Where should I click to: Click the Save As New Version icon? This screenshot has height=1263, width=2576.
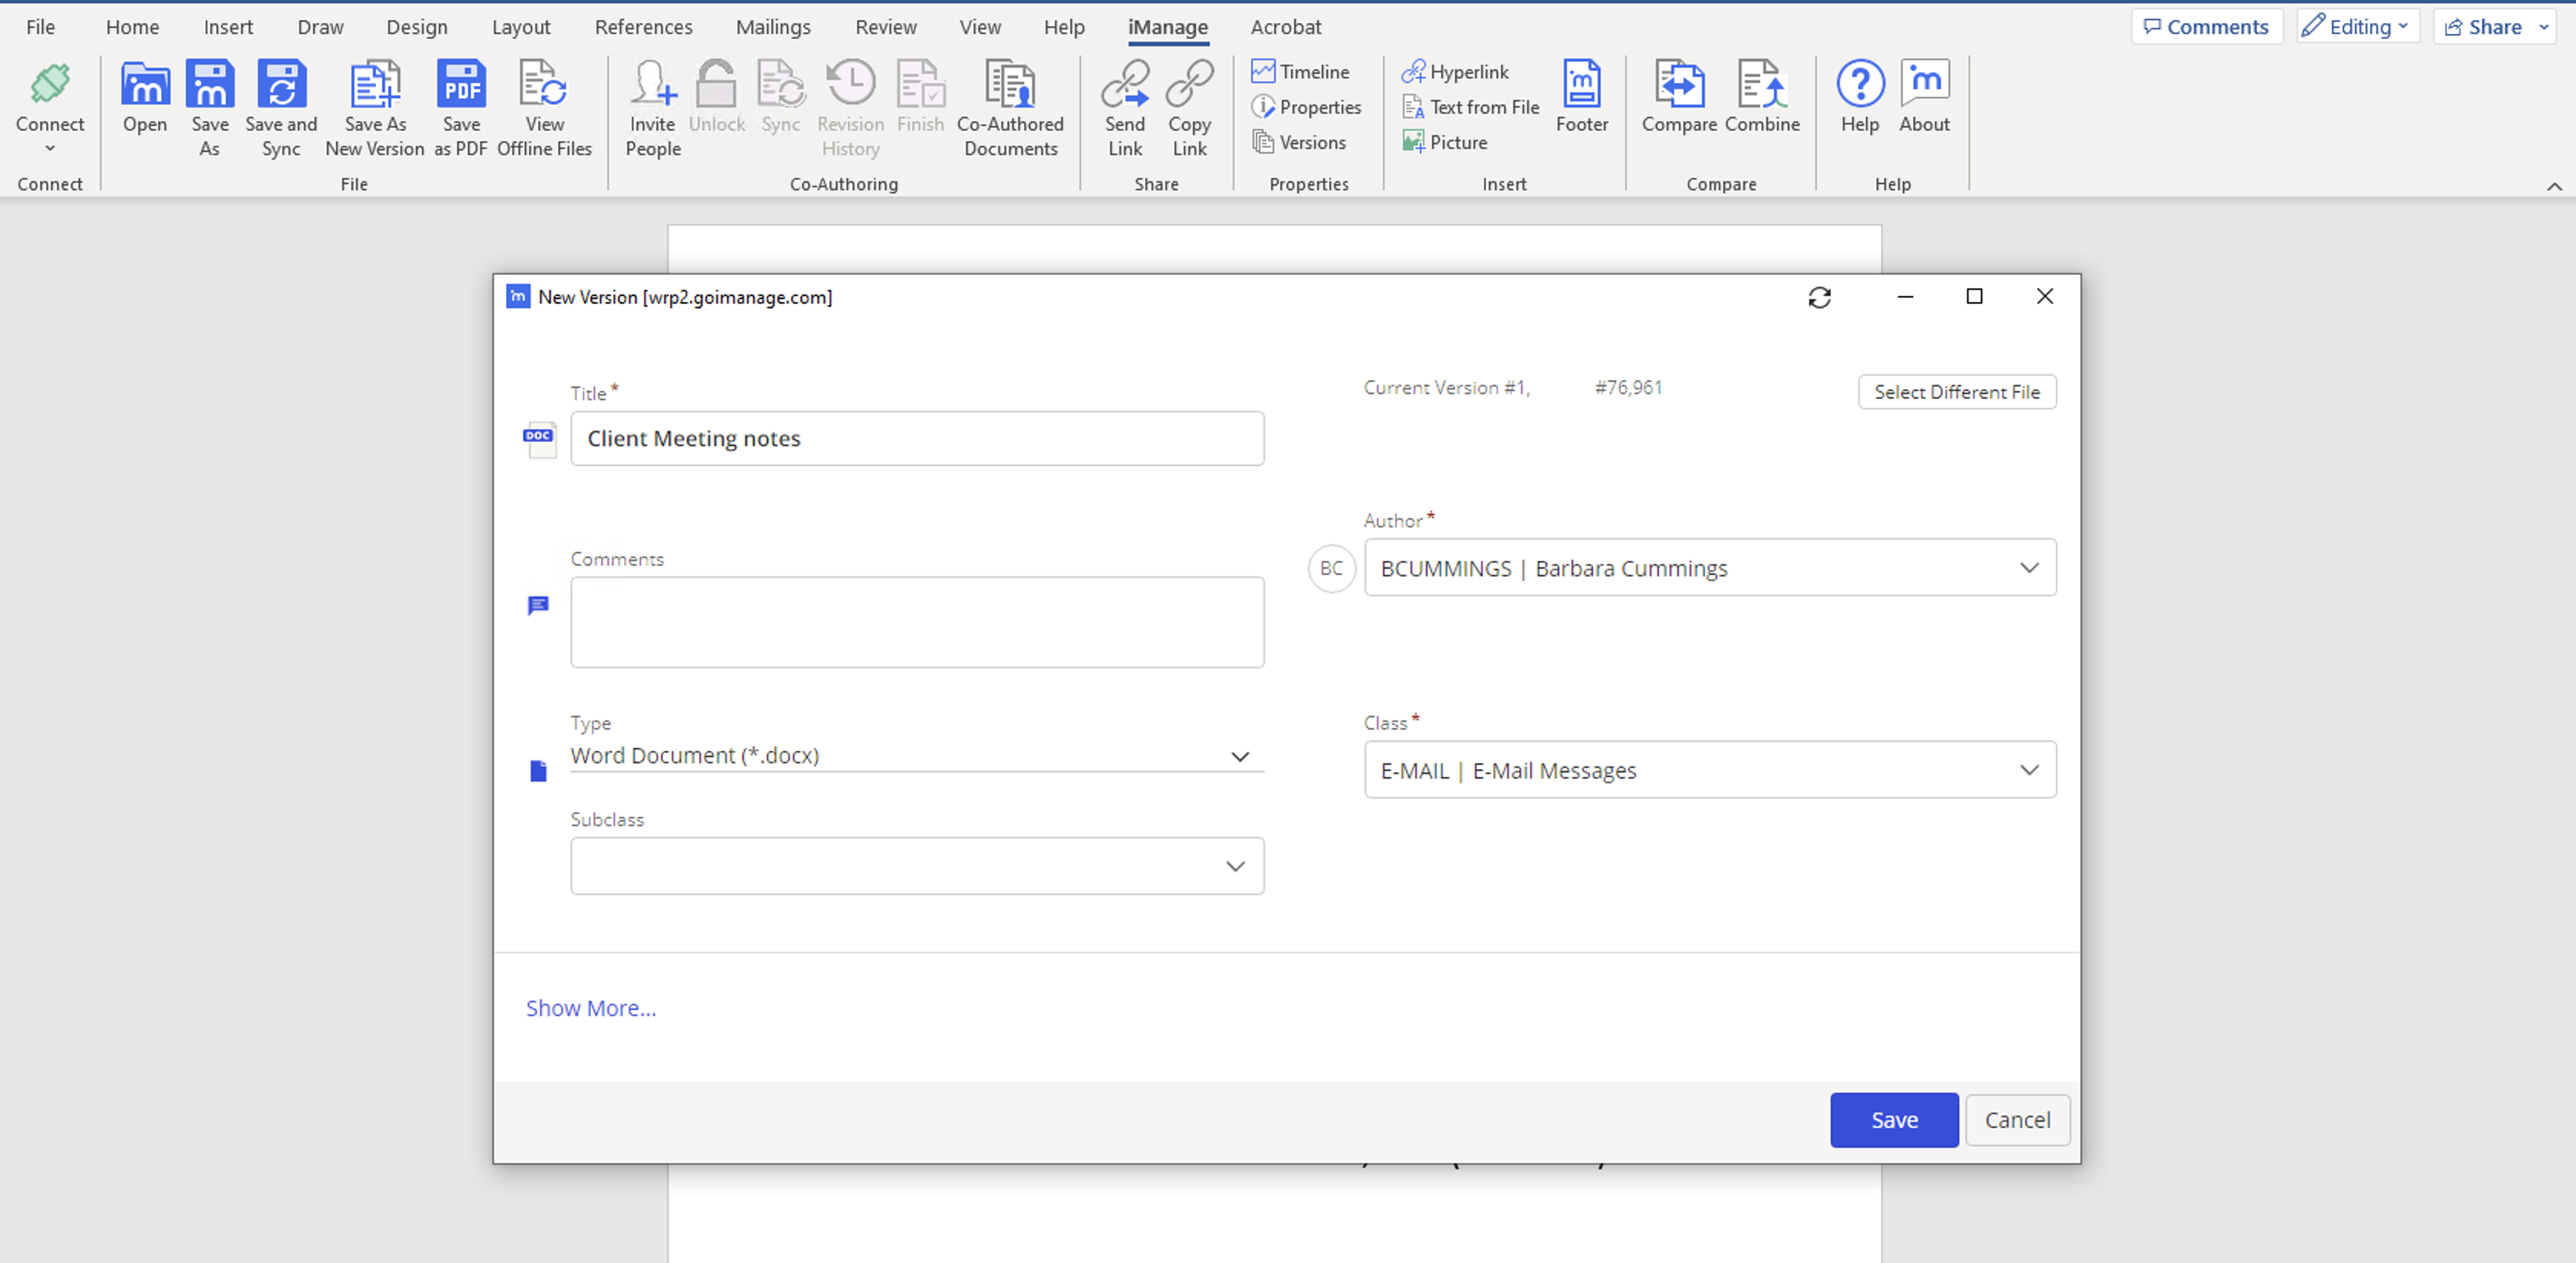(375, 85)
